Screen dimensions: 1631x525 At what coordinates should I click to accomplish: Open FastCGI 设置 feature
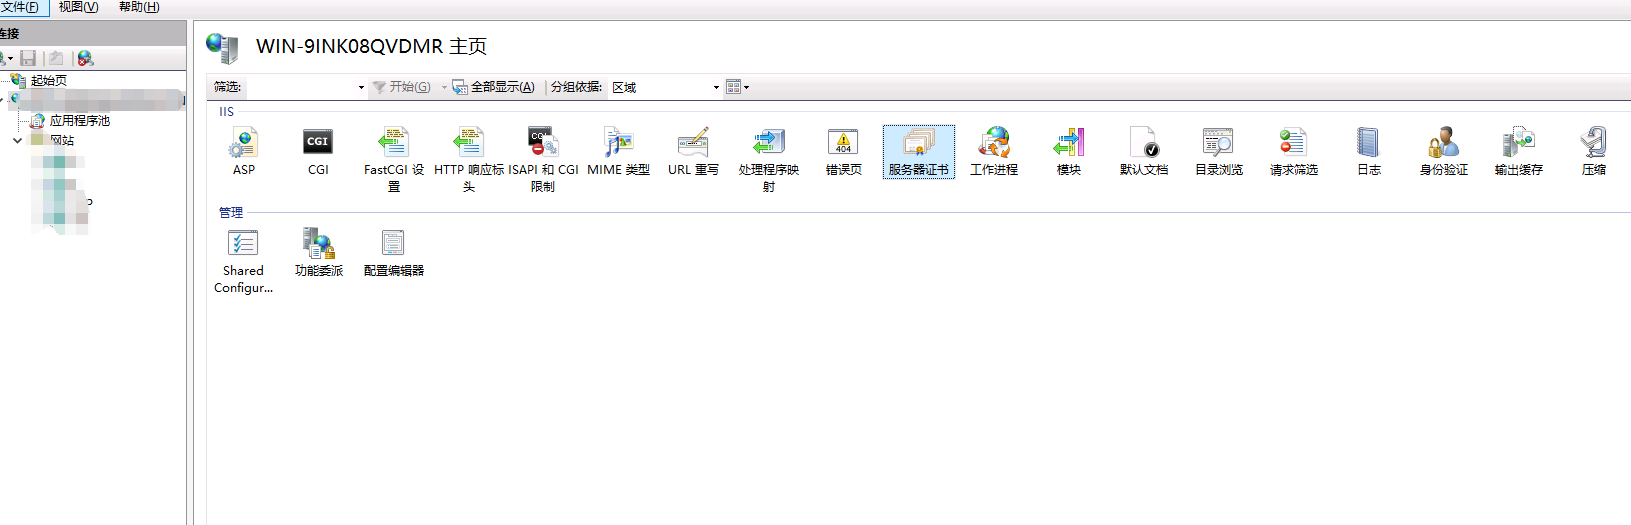click(x=394, y=159)
